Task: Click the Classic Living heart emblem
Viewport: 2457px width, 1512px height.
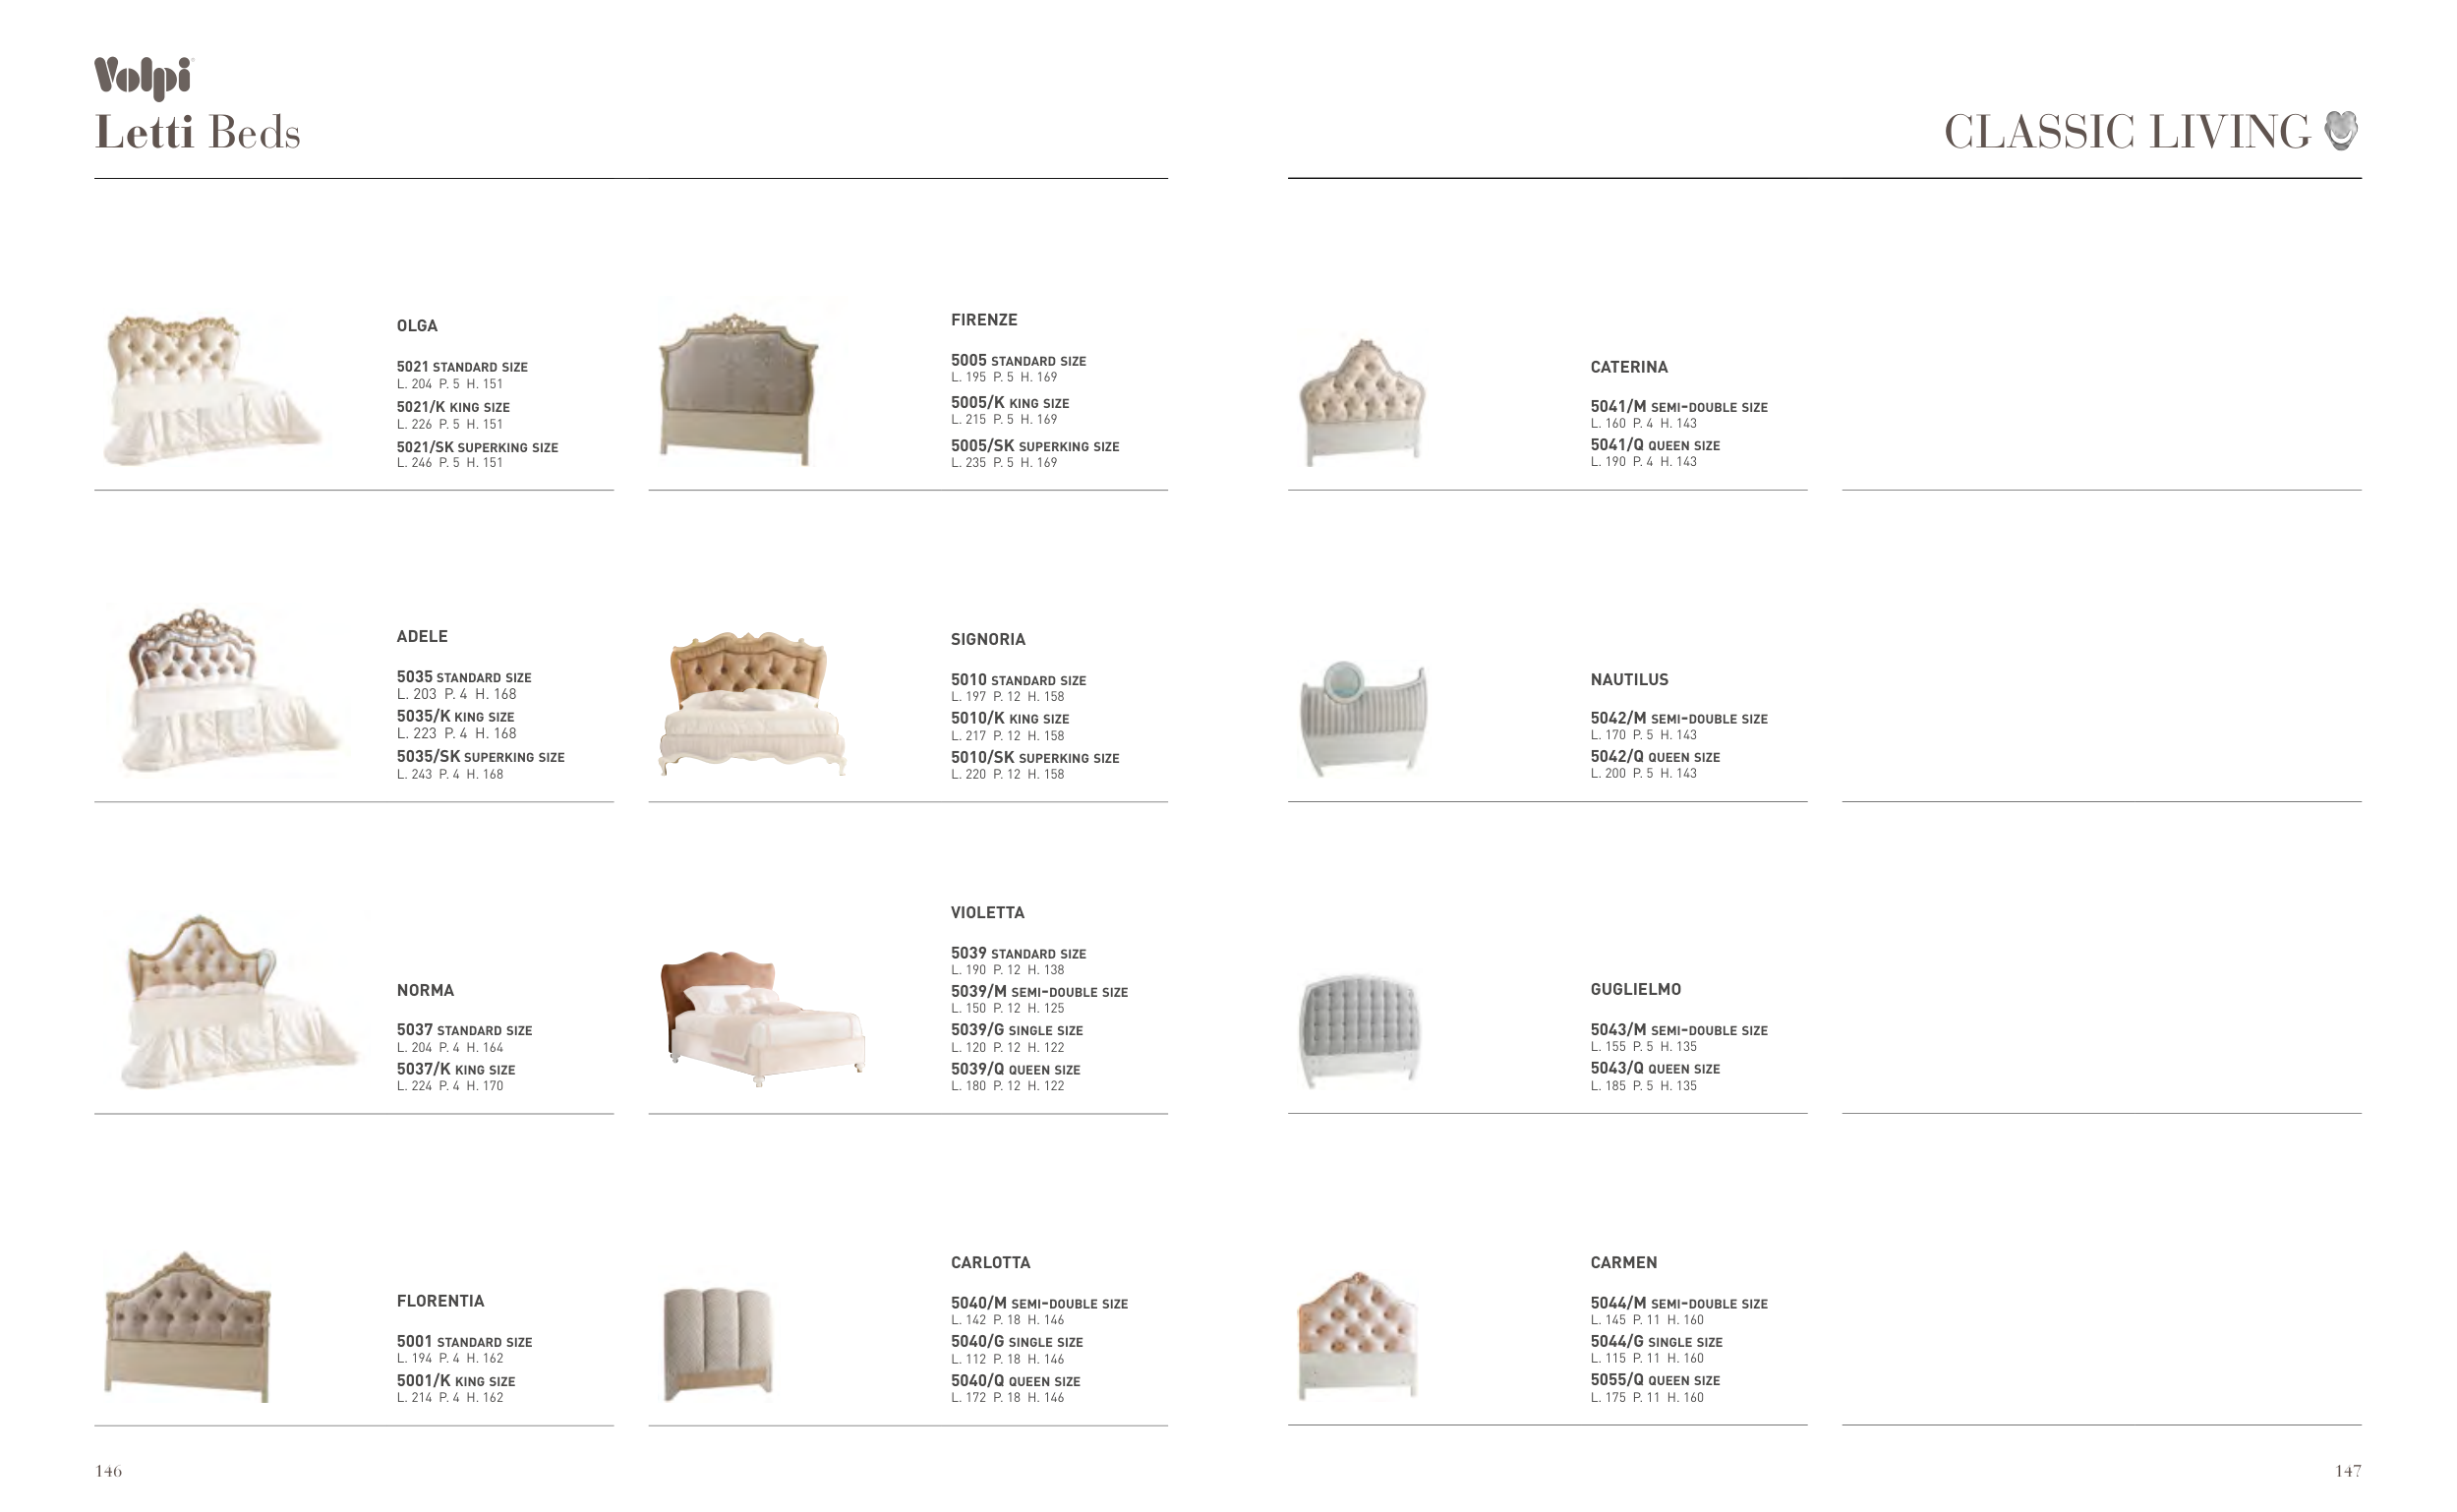Action: tap(2341, 130)
